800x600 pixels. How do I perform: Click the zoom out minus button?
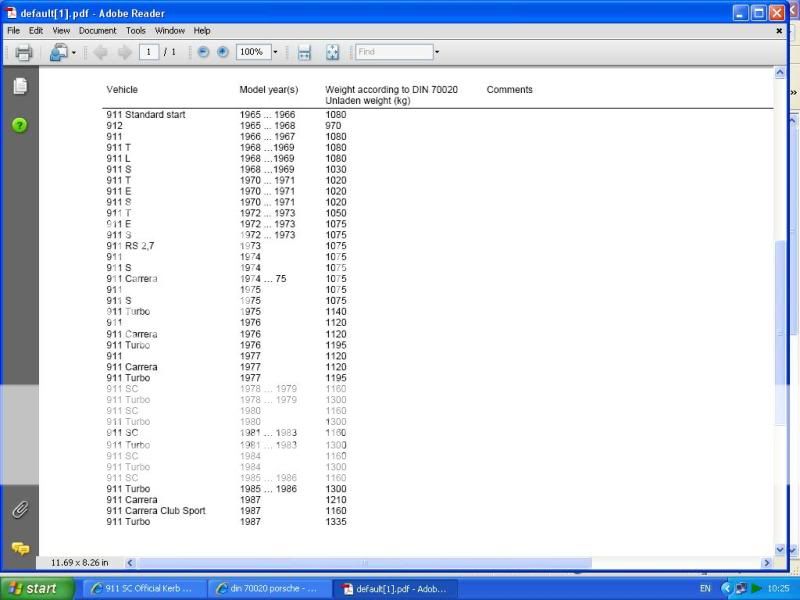(x=204, y=52)
